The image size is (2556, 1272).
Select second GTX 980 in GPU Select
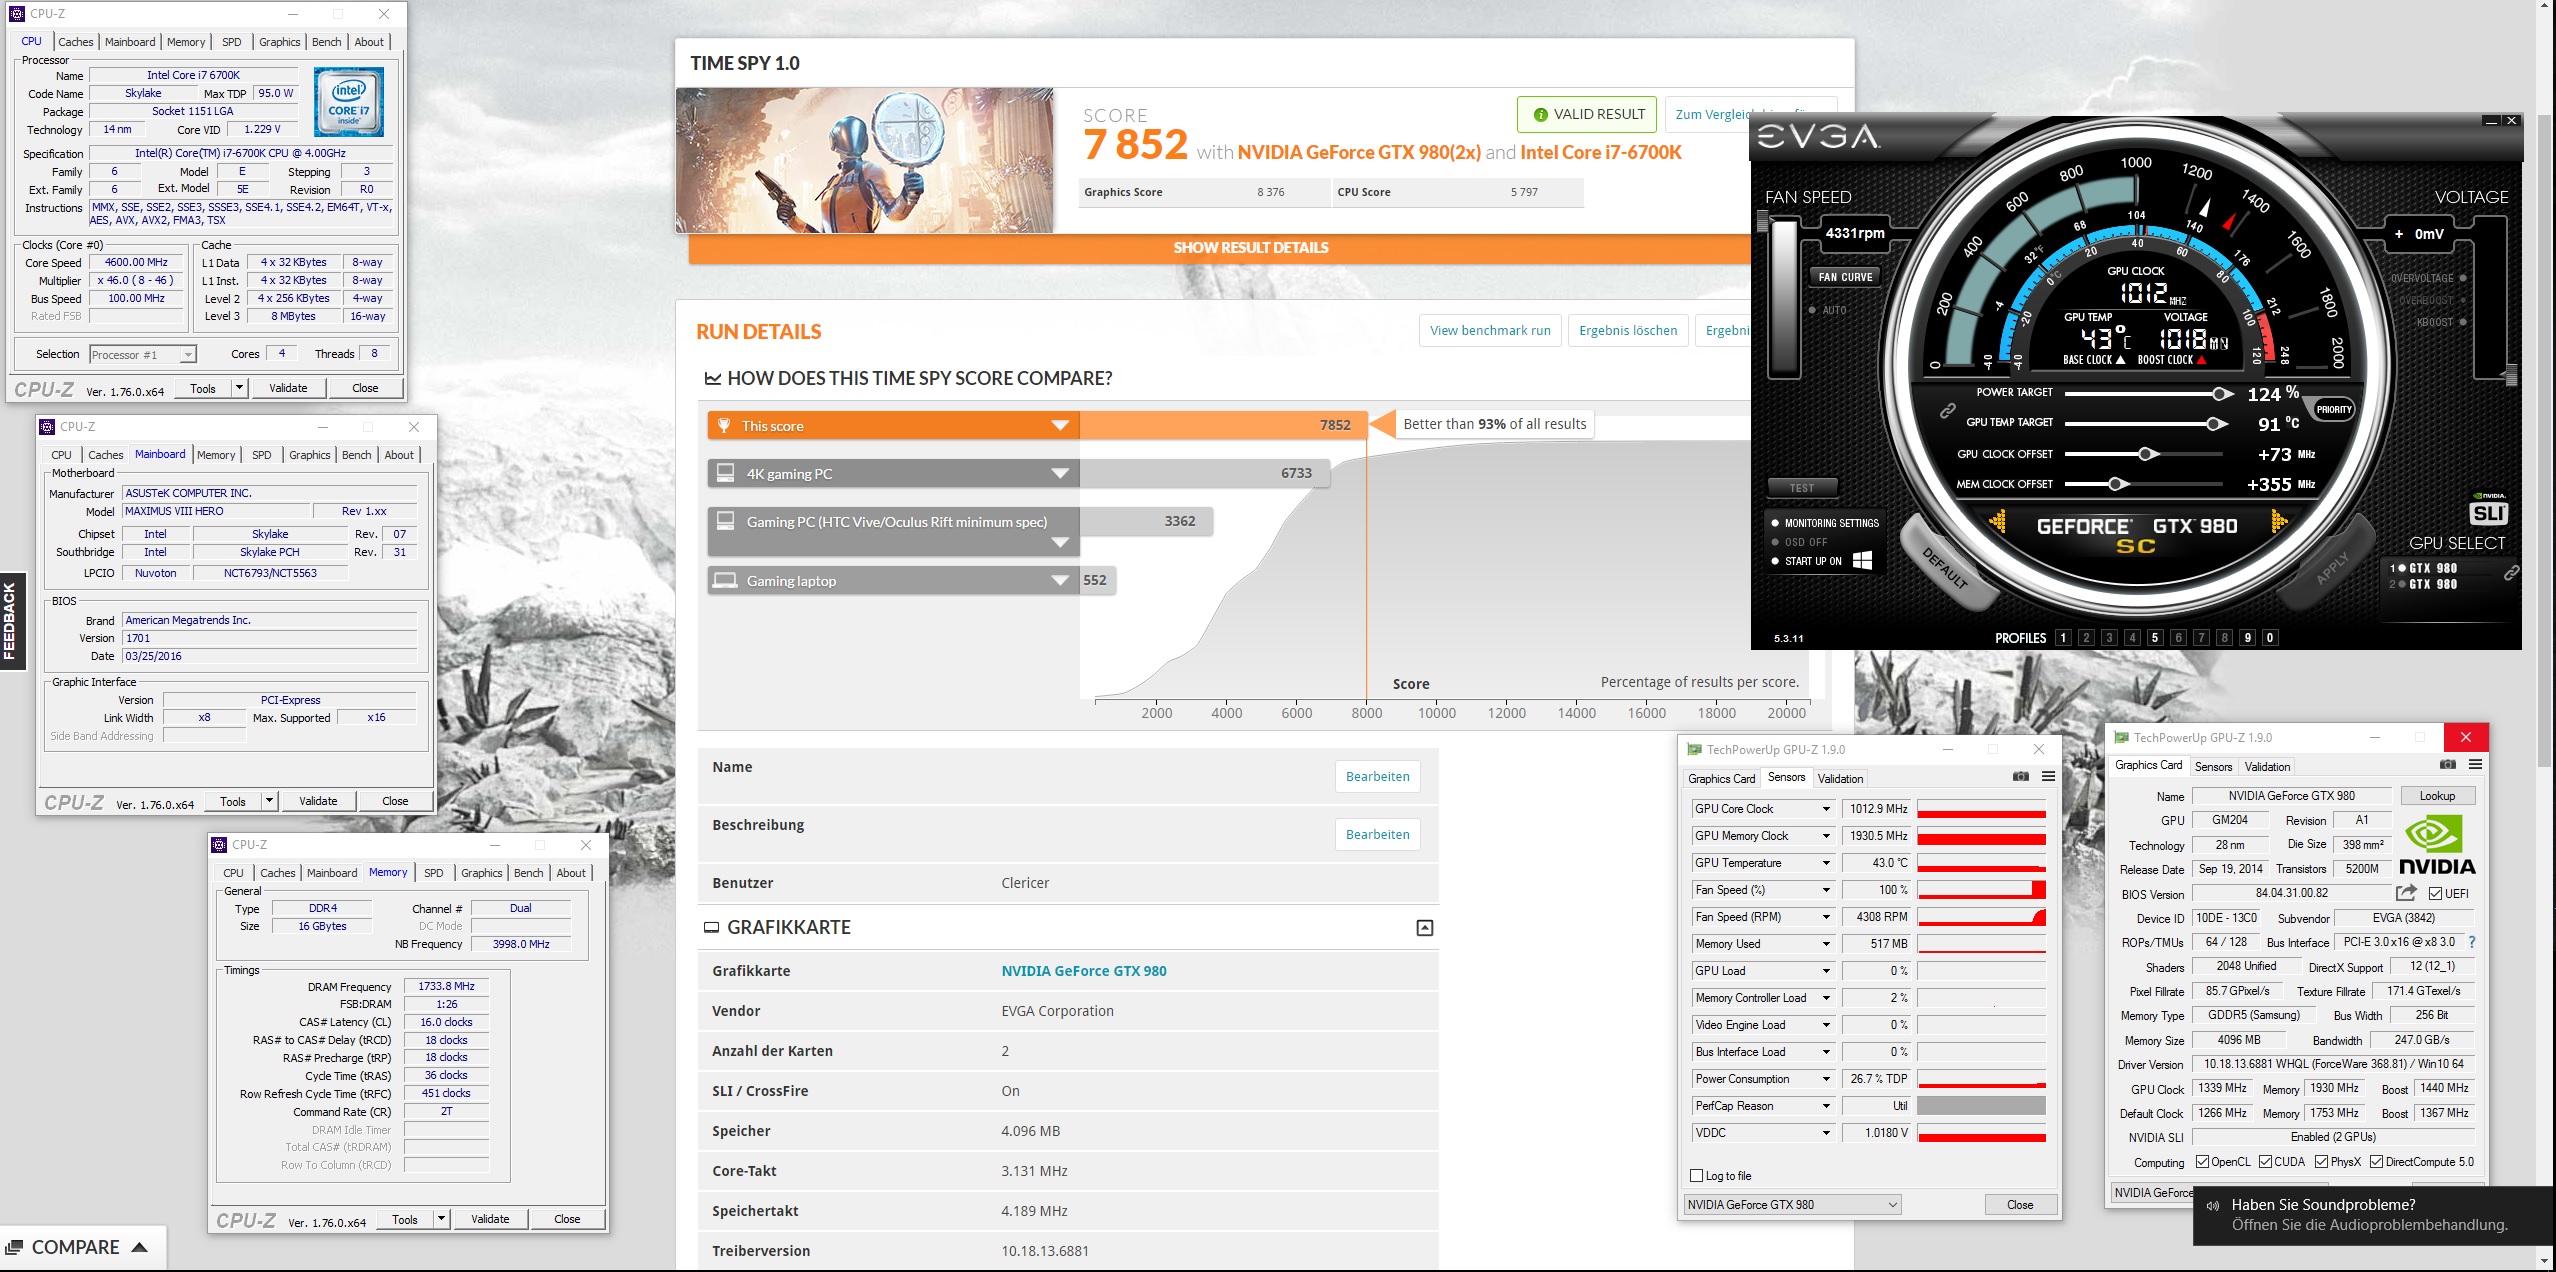tap(2423, 584)
